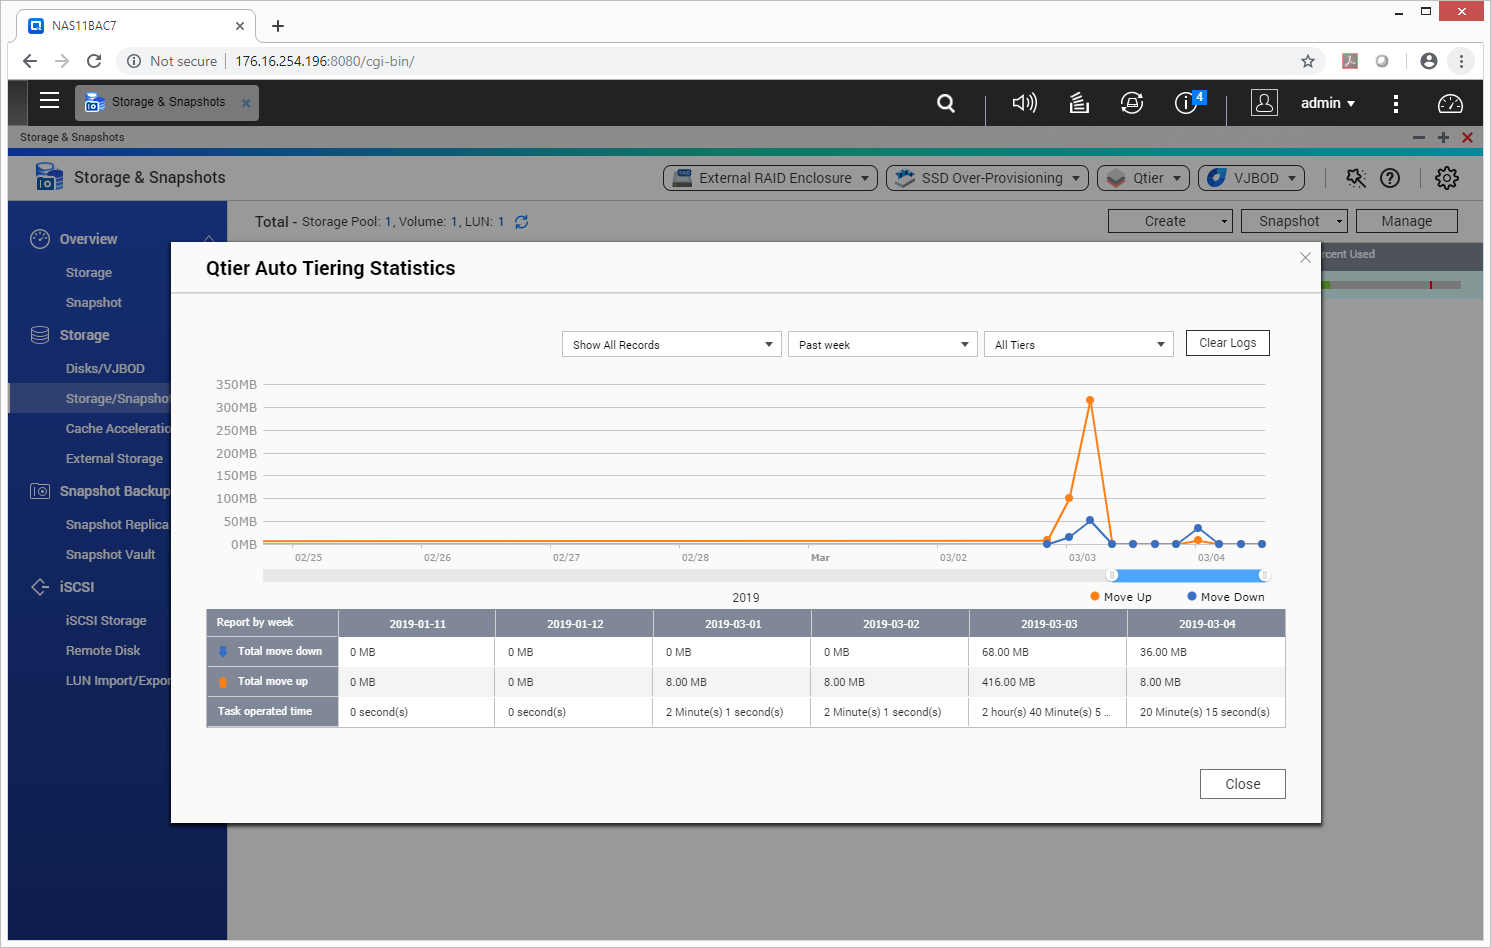Open the more options vertical dots menu
The width and height of the screenshot is (1491, 948).
pos(1396,103)
